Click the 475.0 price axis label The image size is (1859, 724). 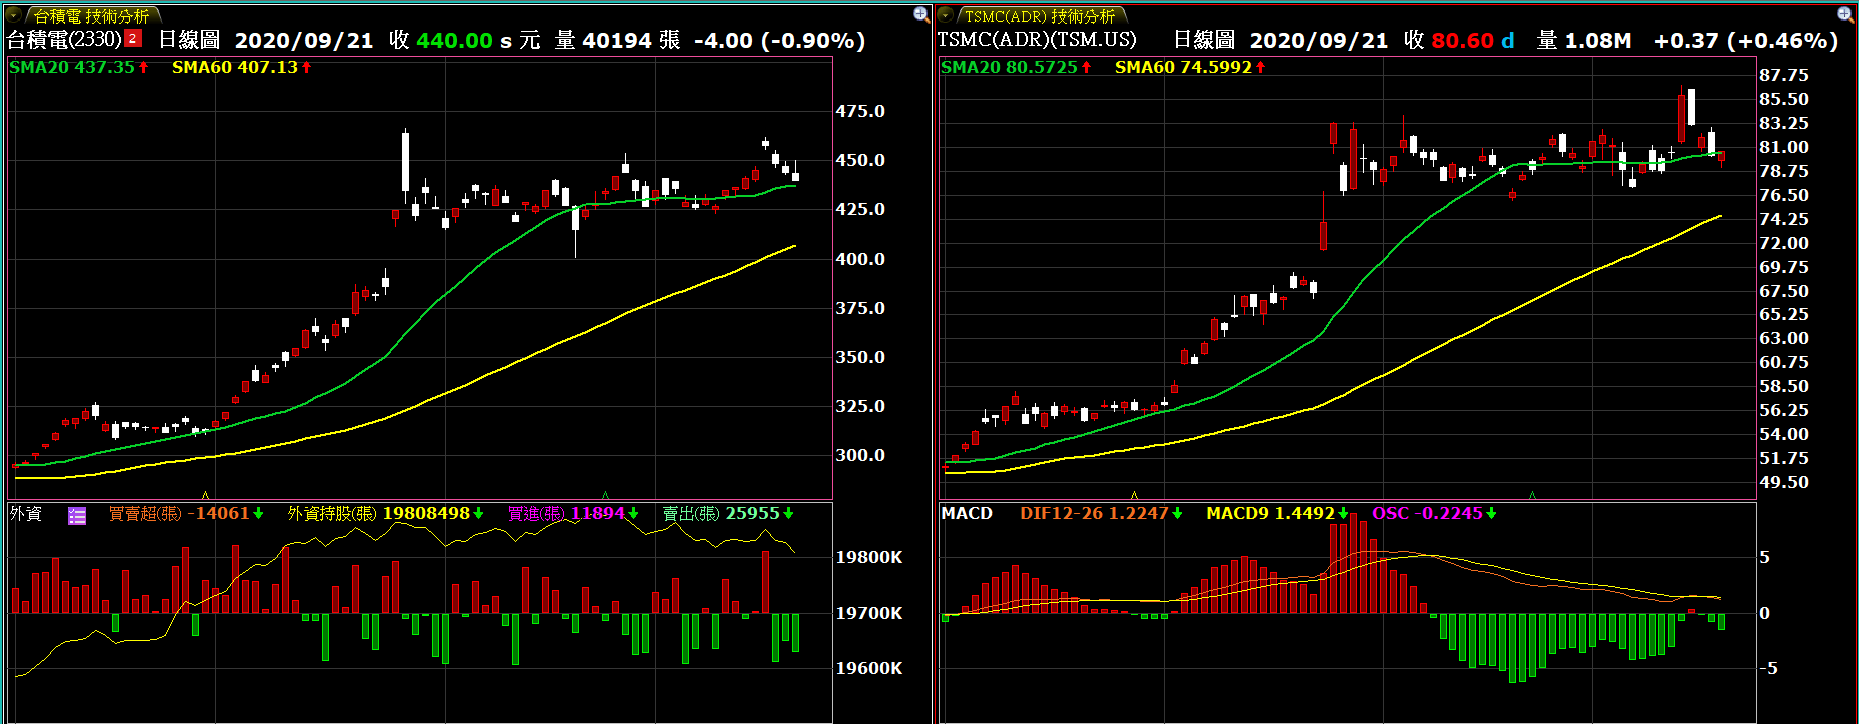click(860, 111)
